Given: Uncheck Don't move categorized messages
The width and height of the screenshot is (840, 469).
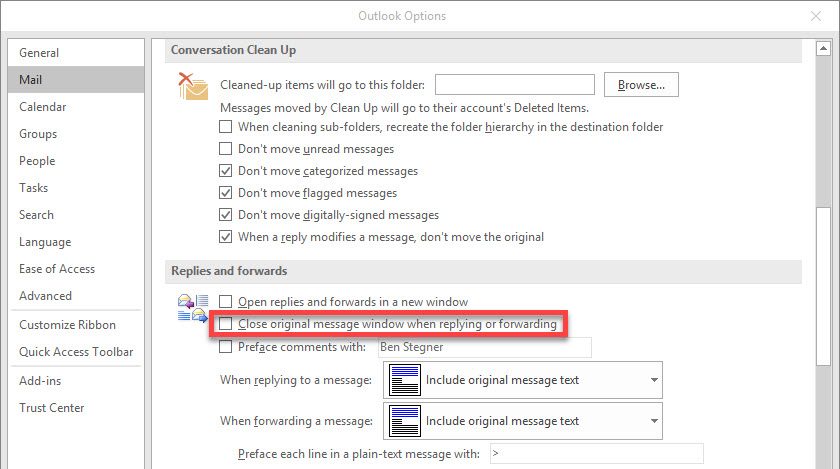Looking at the screenshot, I should pos(226,170).
